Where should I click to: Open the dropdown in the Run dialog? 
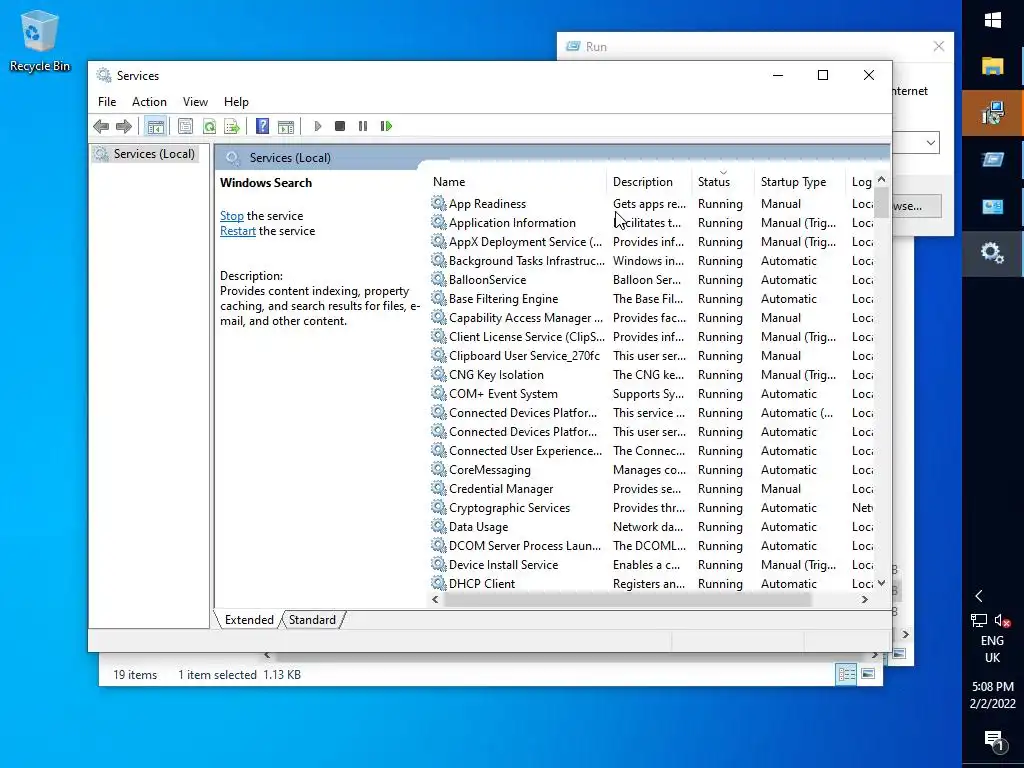tap(931, 142)
